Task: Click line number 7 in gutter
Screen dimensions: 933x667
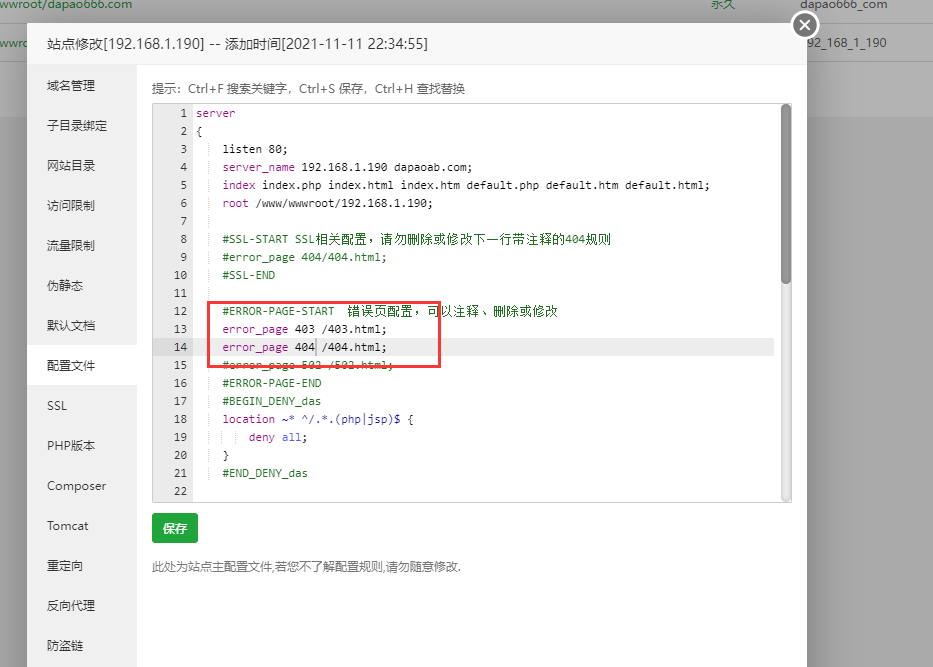Action: click(x=183, y=221)
